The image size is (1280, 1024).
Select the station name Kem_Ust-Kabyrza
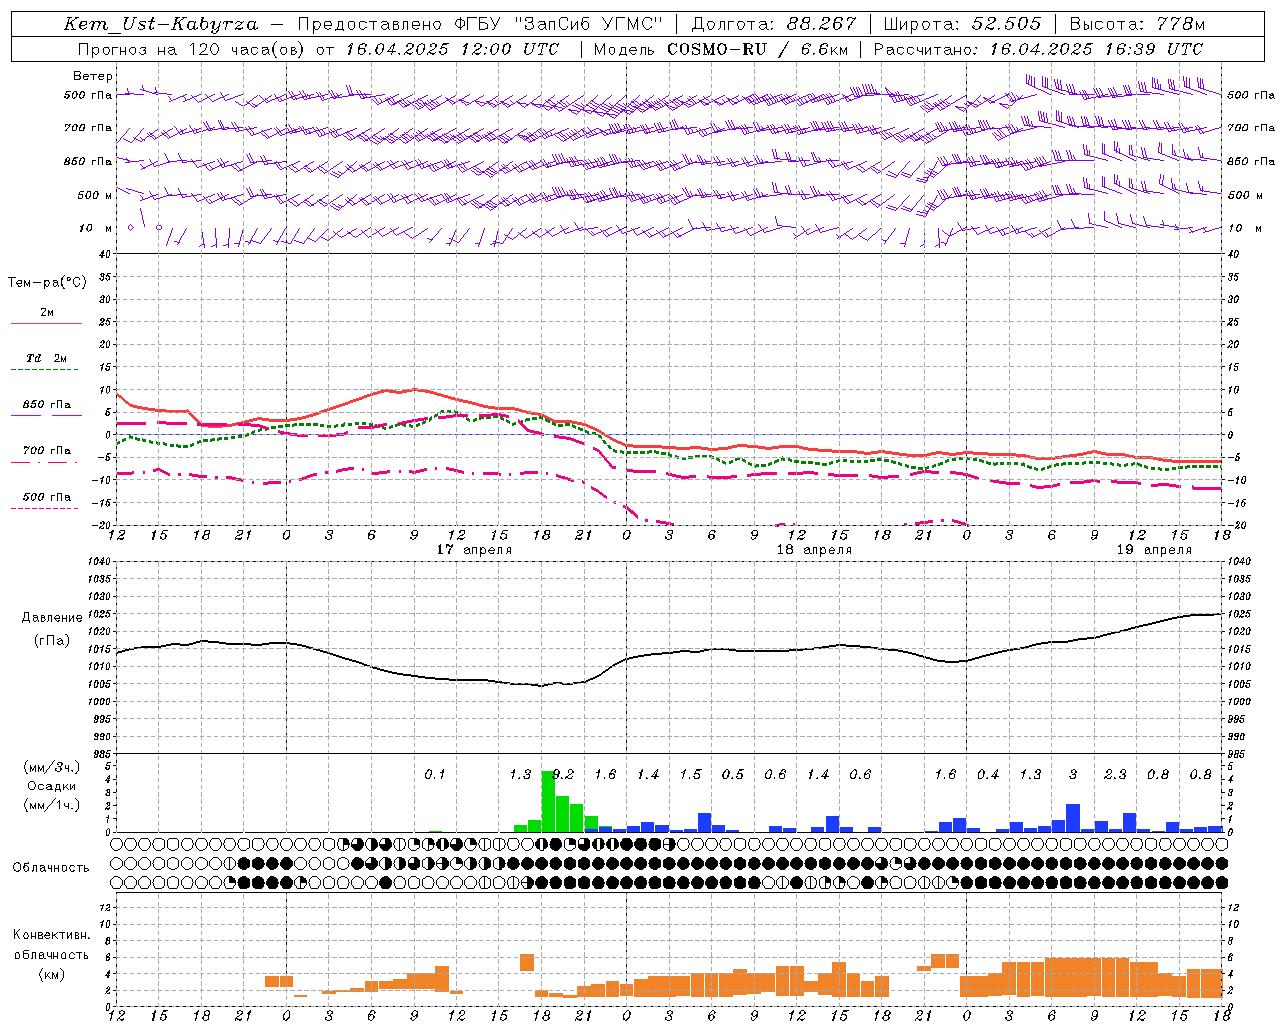coord(160,24)
